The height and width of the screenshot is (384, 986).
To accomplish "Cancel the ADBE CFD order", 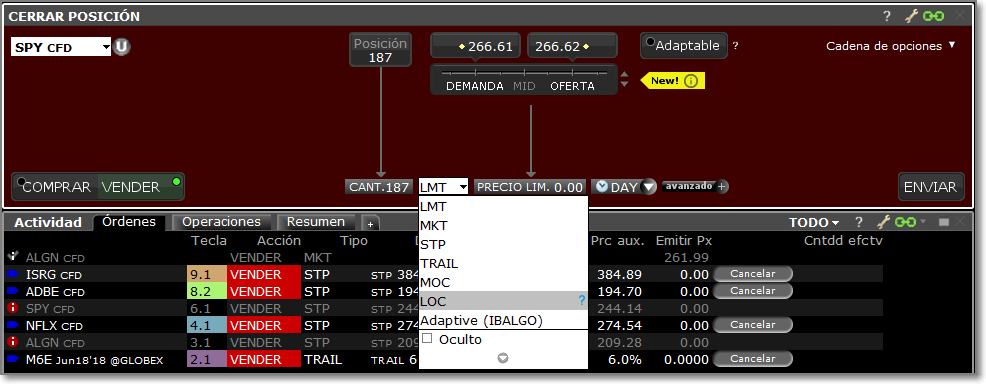I will click(753, 291).
